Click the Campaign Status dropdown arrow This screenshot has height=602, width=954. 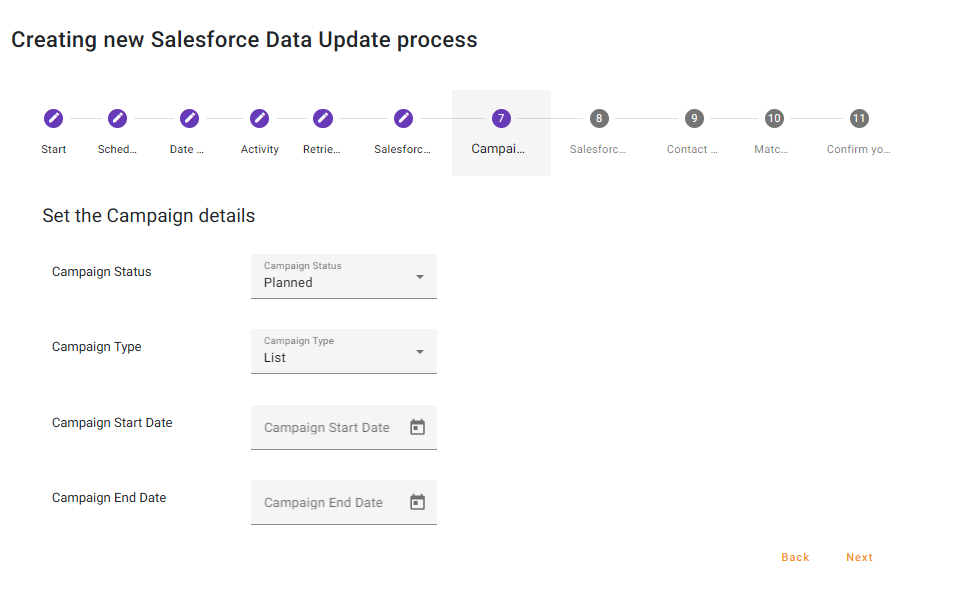(420, 277)
